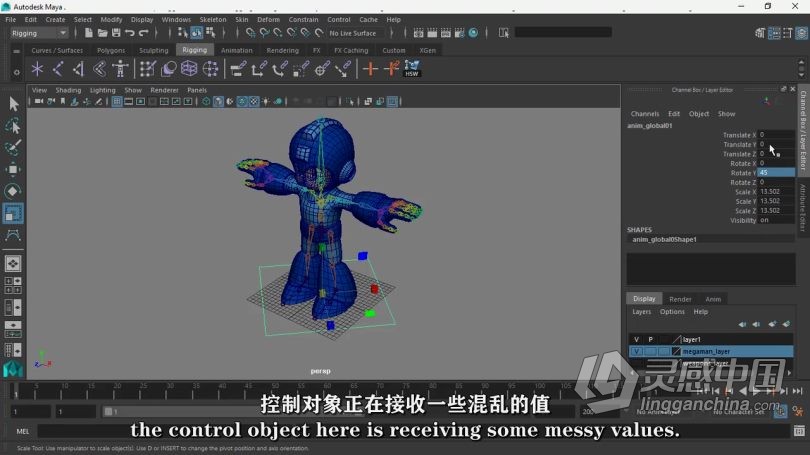This screenshot has width=810, height=455.
Task: Click the Create Locator shelf icon
Action: point(37,69)
